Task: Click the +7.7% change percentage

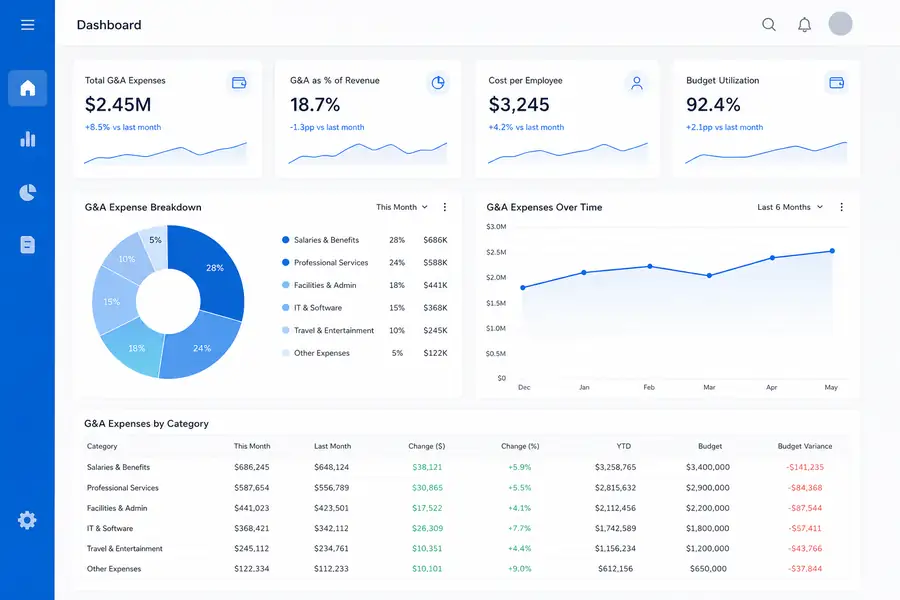Action: coord(519,528)
